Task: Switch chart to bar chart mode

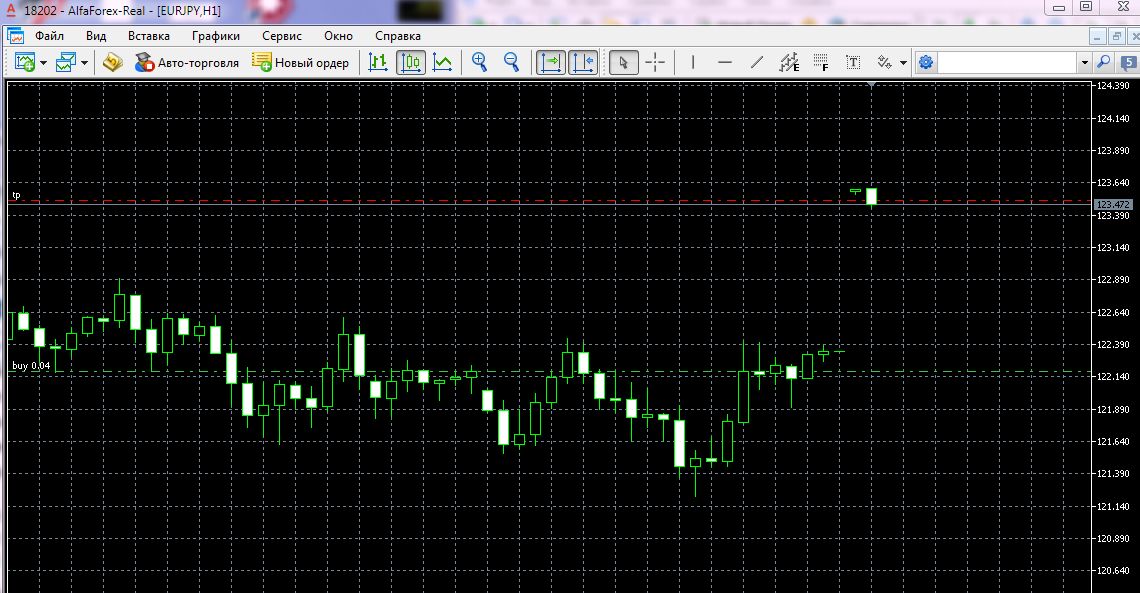Action: point(378,62)
